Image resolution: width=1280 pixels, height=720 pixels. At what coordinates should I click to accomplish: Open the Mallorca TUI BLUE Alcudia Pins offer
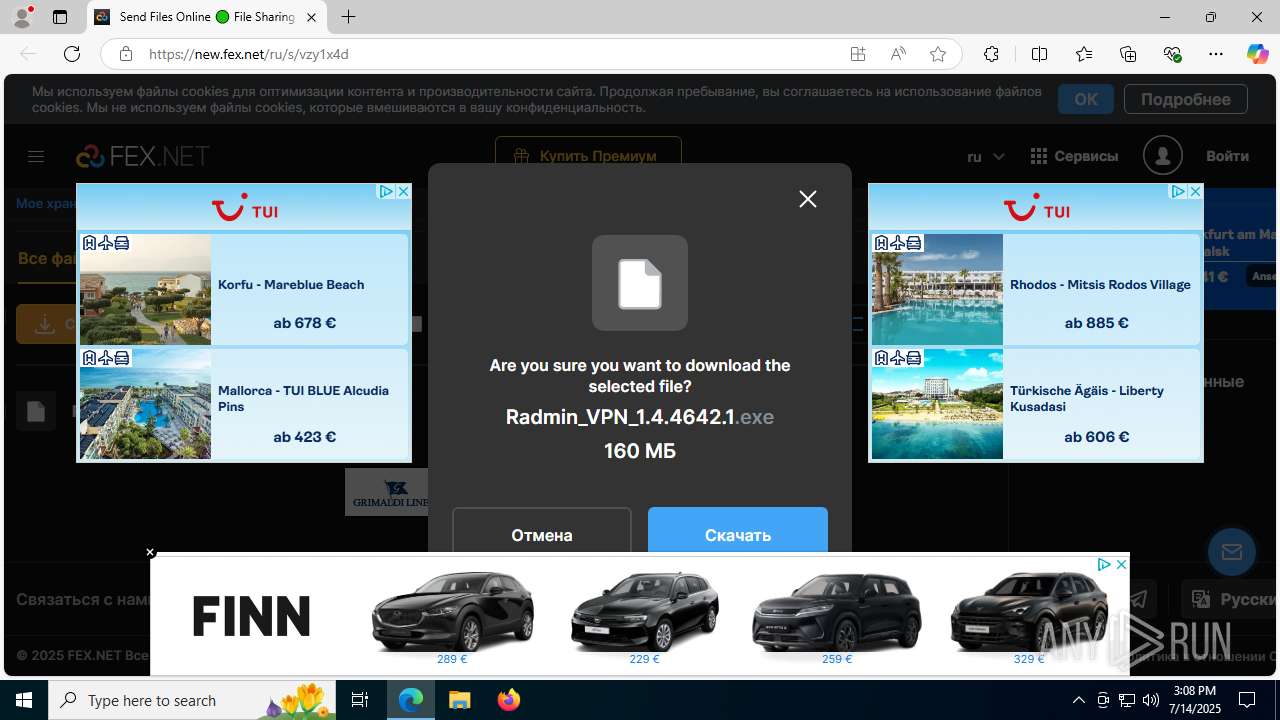click(x=244, y=403)
